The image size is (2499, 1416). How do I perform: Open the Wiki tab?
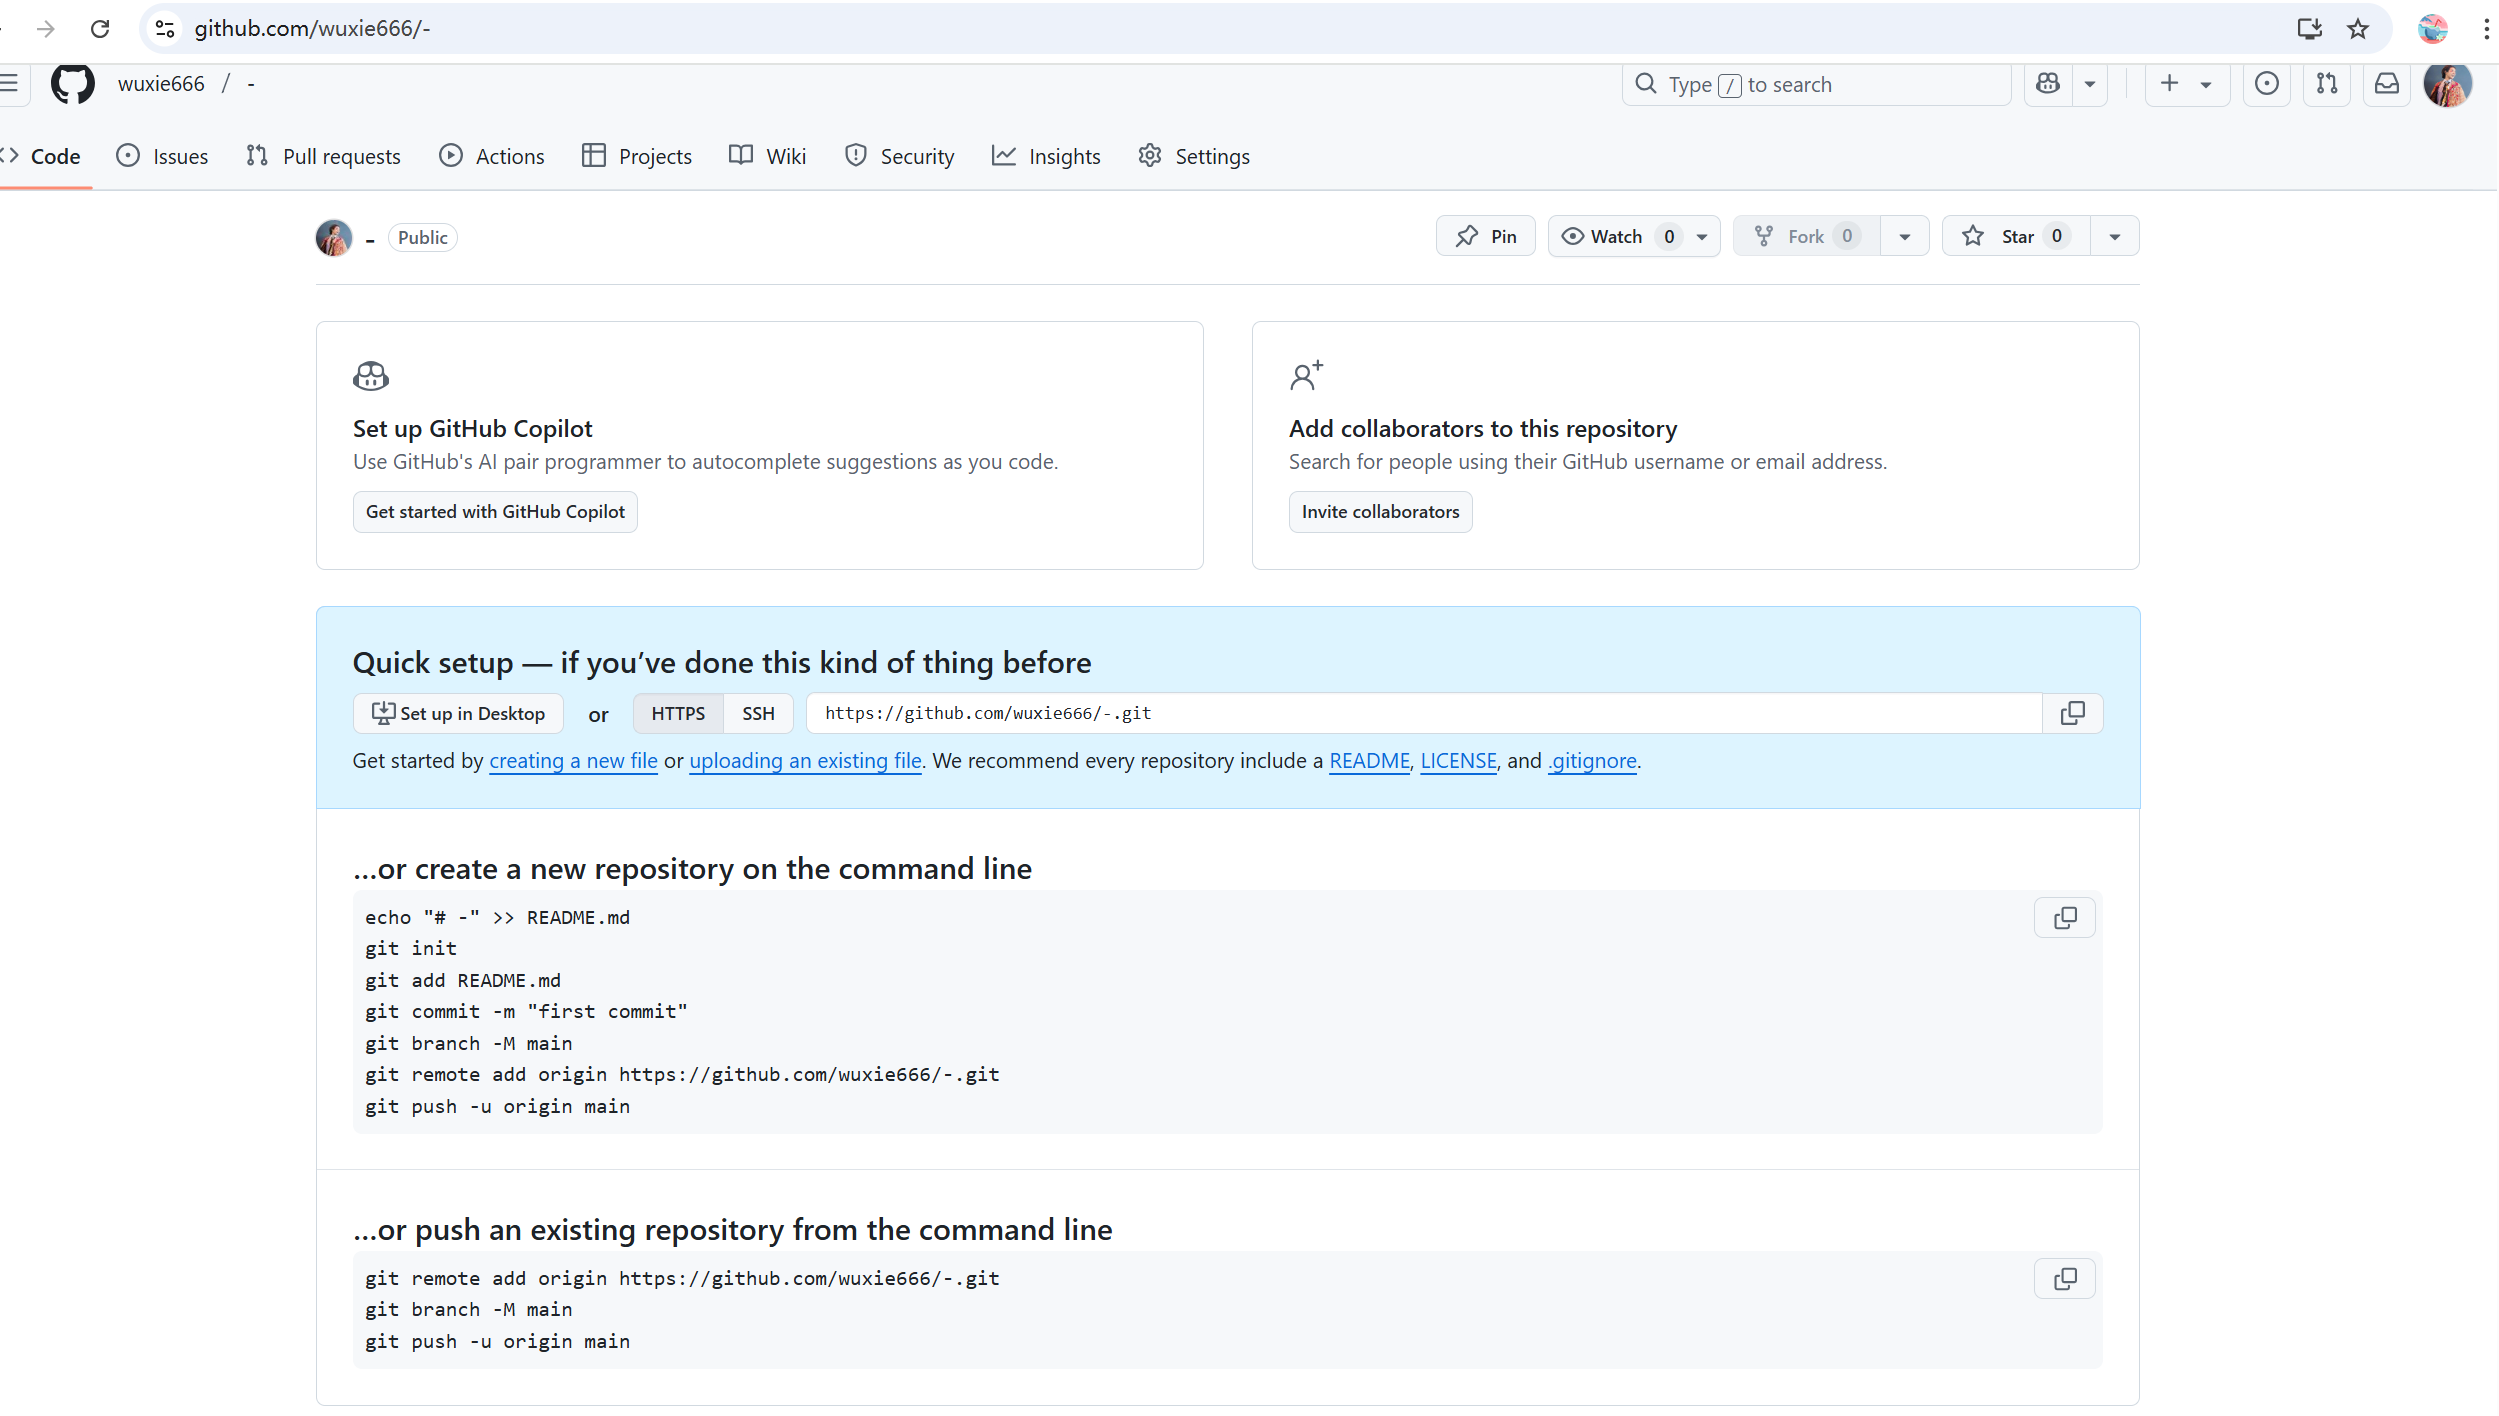767,156
